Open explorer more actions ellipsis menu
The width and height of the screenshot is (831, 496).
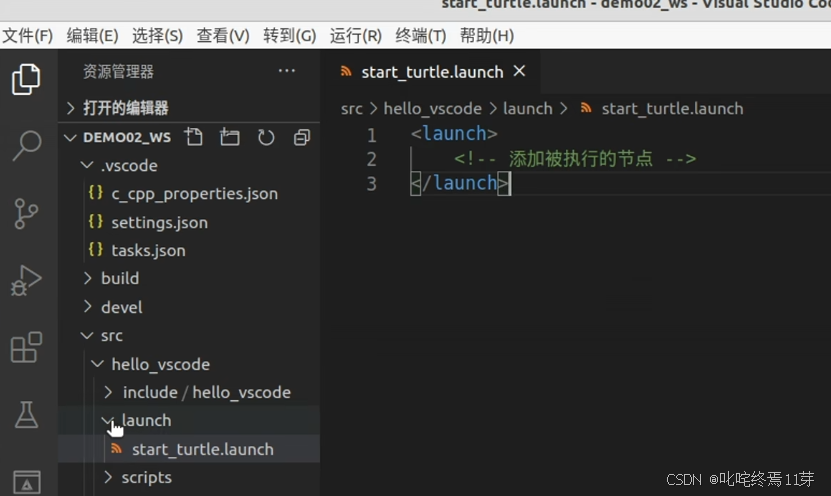tap(287, 71)
